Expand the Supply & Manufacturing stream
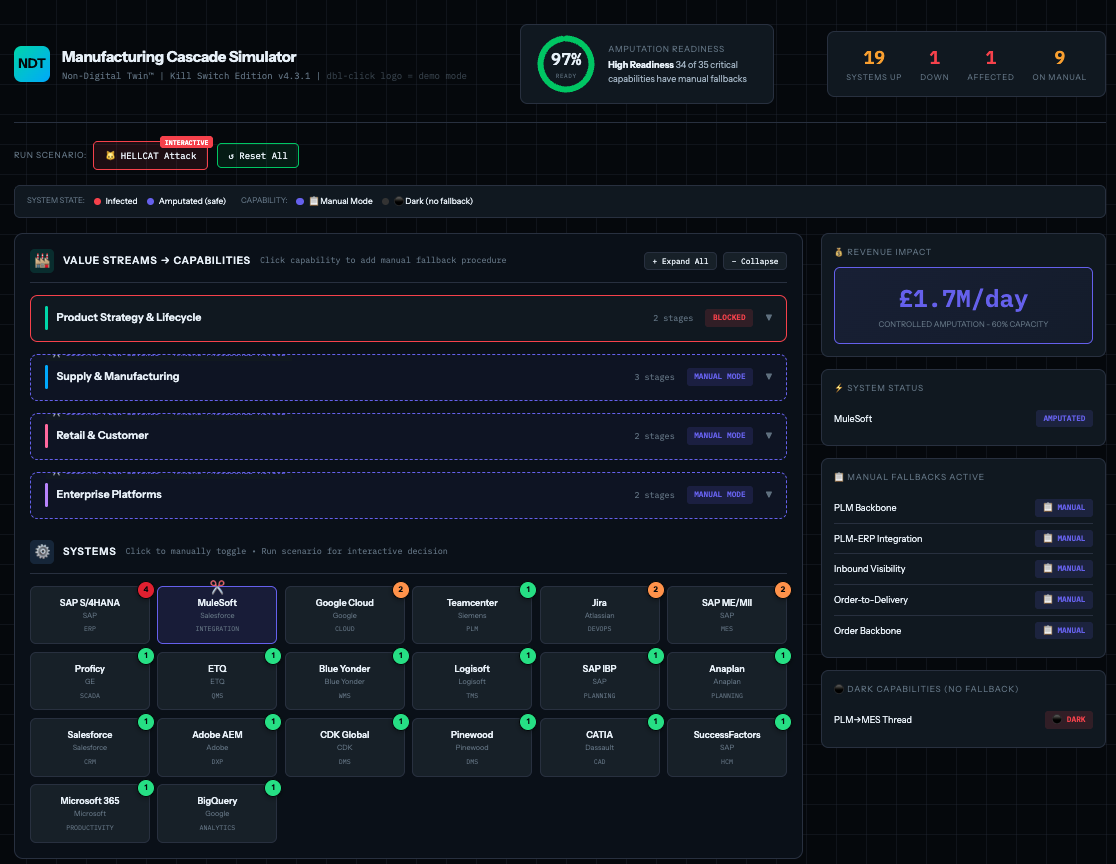This screenshot has width=1116, height=864. point(408,377)
